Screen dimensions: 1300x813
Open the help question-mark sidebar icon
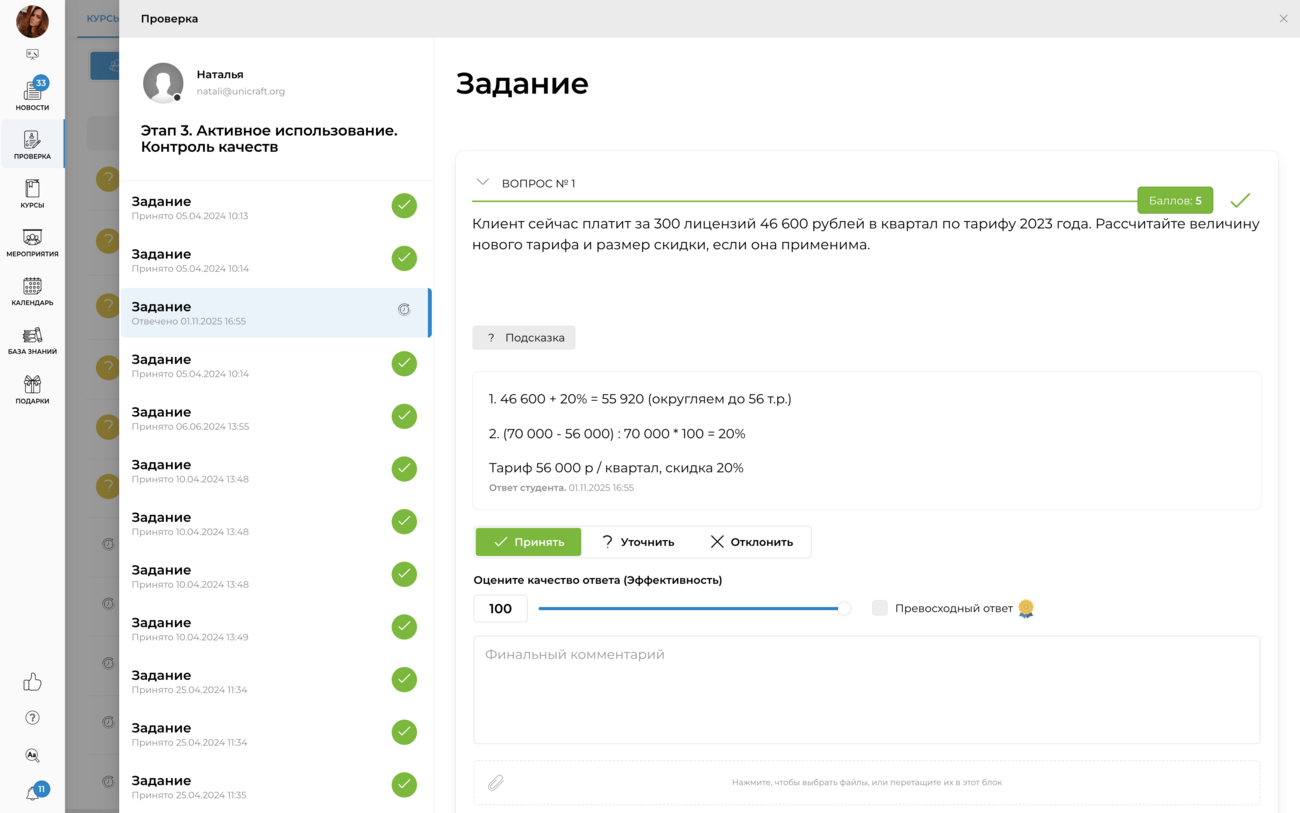tap(32, 718)
